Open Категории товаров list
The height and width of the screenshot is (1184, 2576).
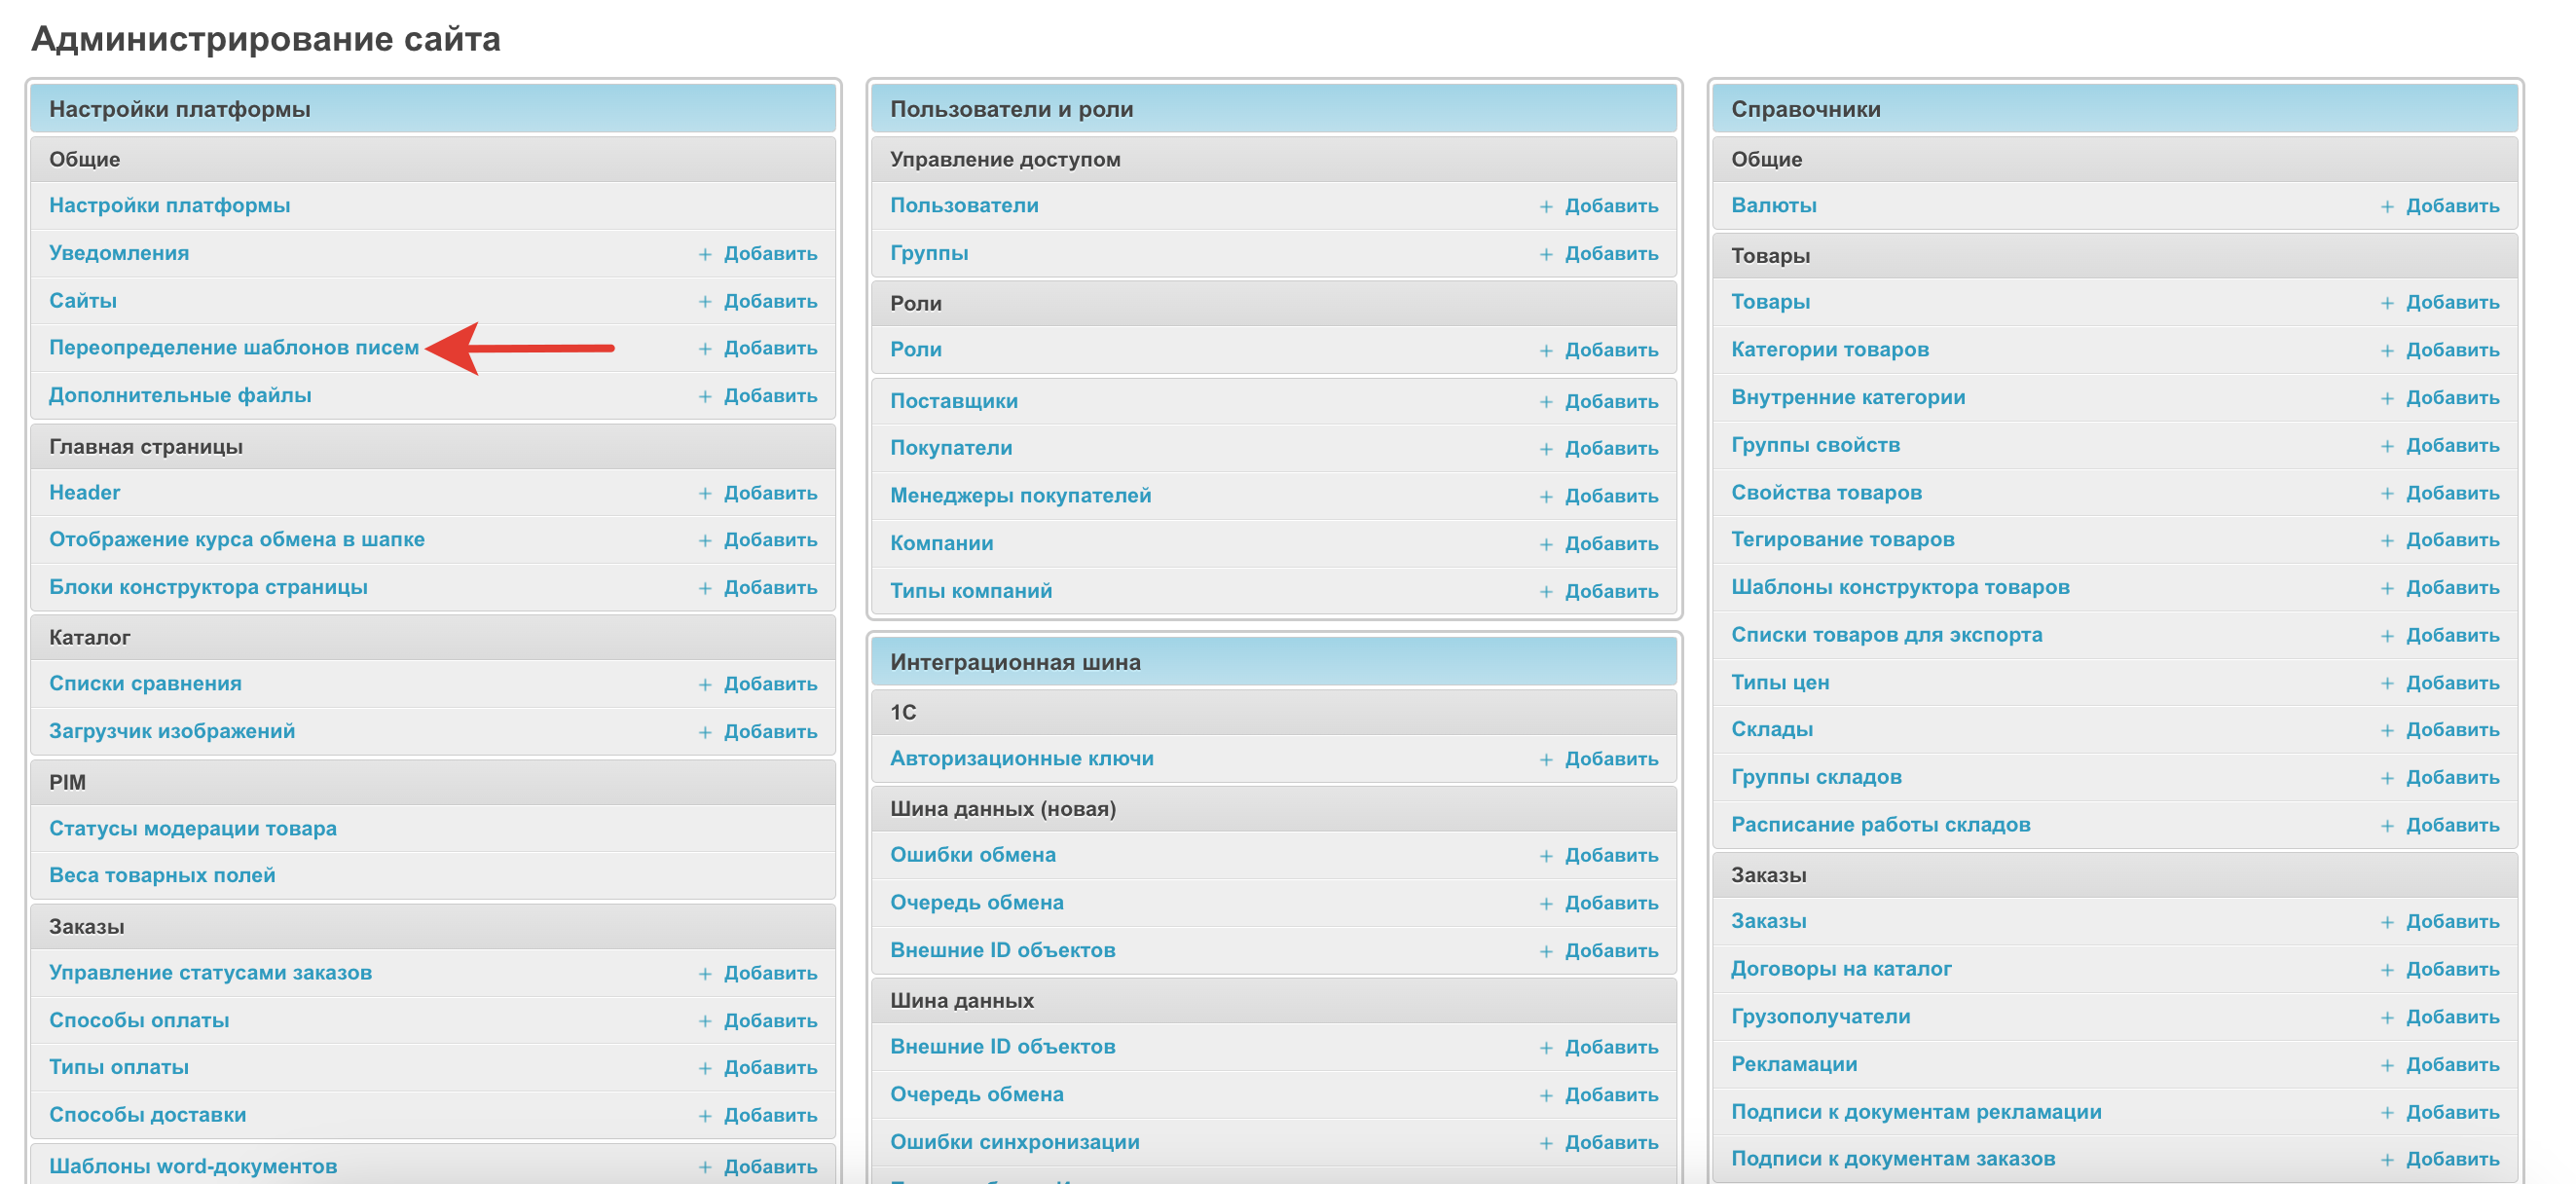[x=1829, y=350]
